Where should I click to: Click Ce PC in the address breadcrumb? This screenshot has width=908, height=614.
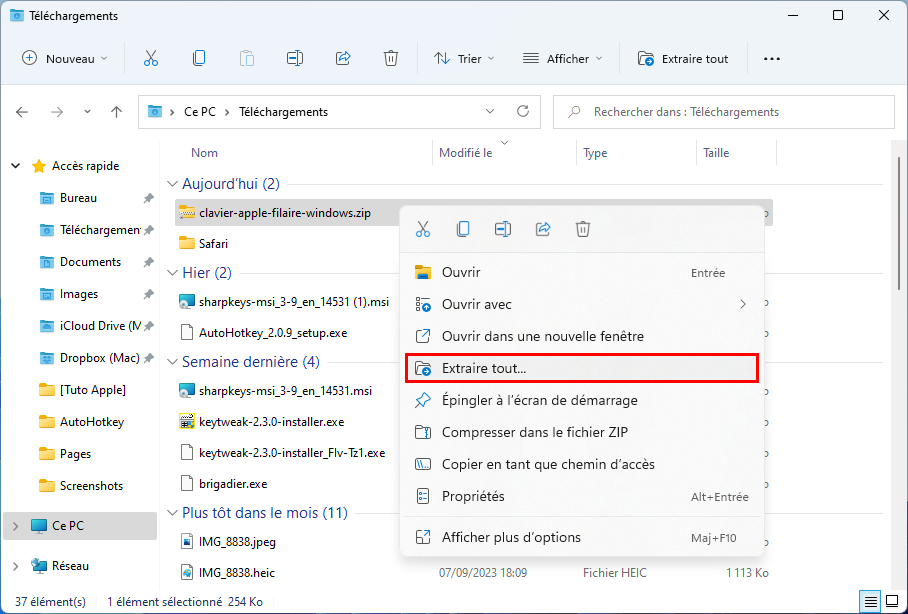200,112
